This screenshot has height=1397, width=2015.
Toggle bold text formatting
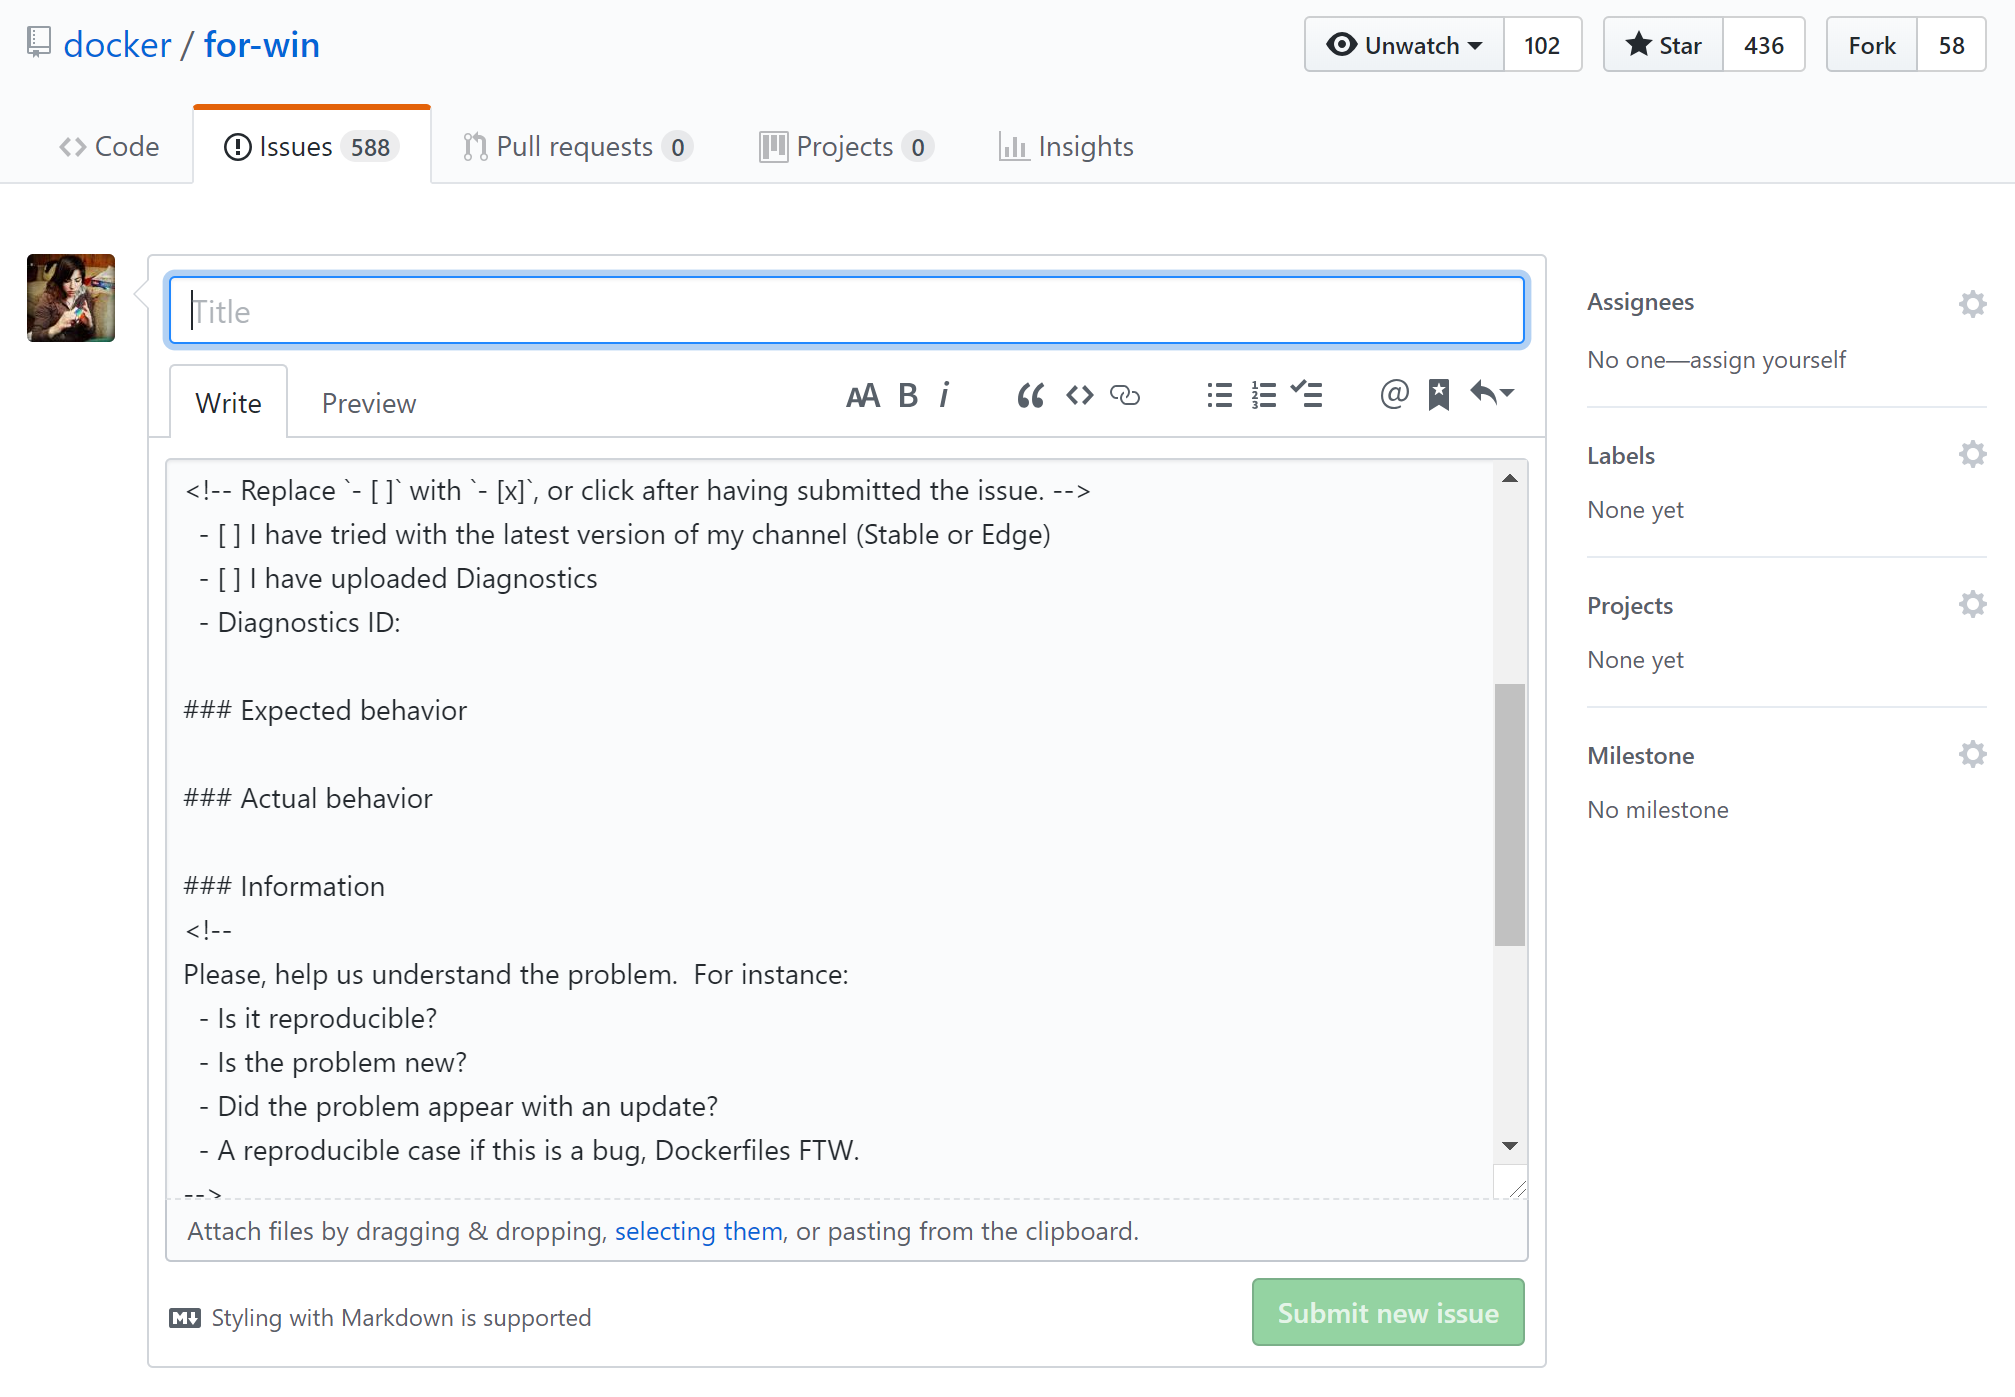tap(907, 396)
